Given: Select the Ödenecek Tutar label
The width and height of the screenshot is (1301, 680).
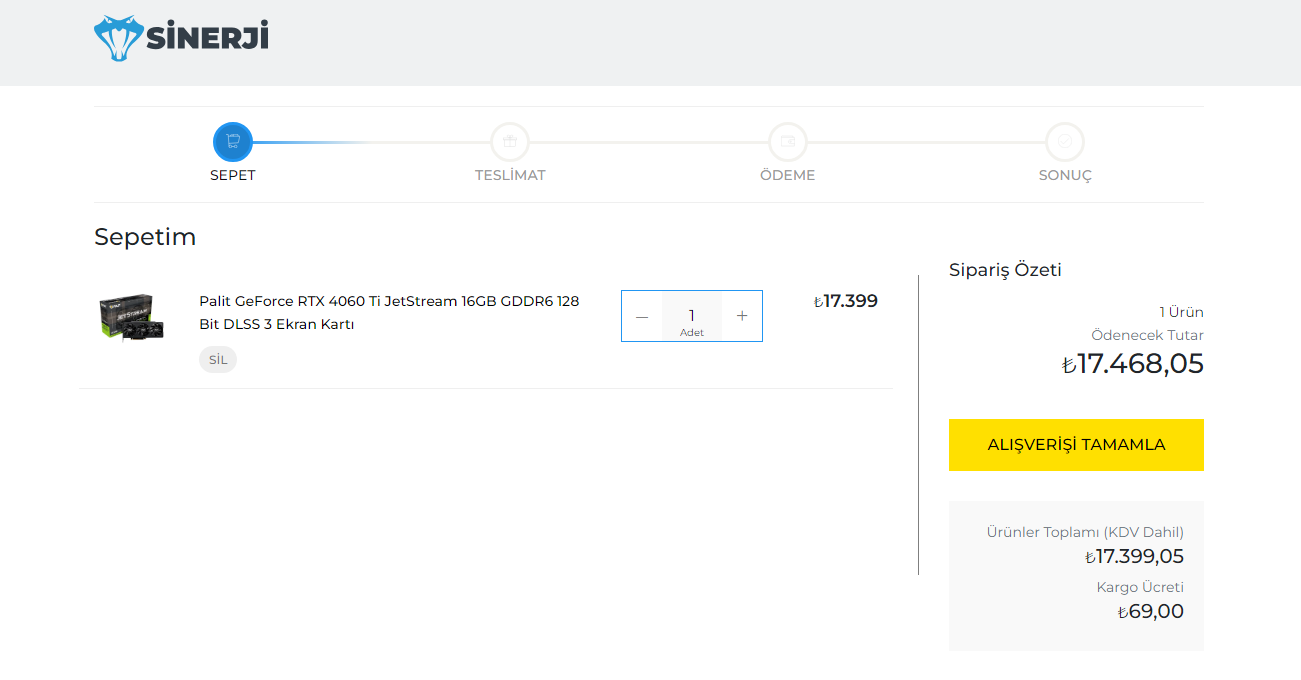Looking at the screenshot, I should pyautogui.click(x=1148, y=335).
